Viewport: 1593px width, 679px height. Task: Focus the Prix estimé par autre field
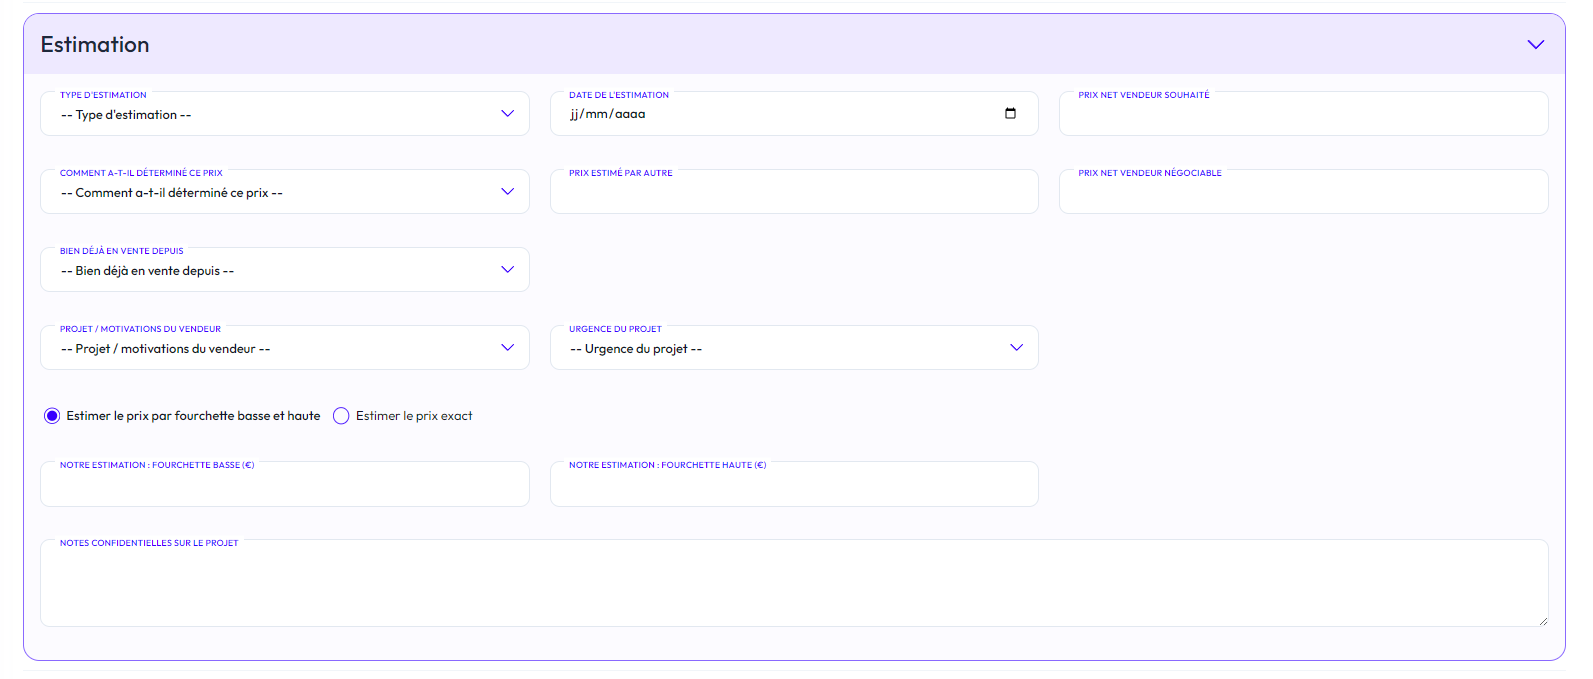(793, 194)
